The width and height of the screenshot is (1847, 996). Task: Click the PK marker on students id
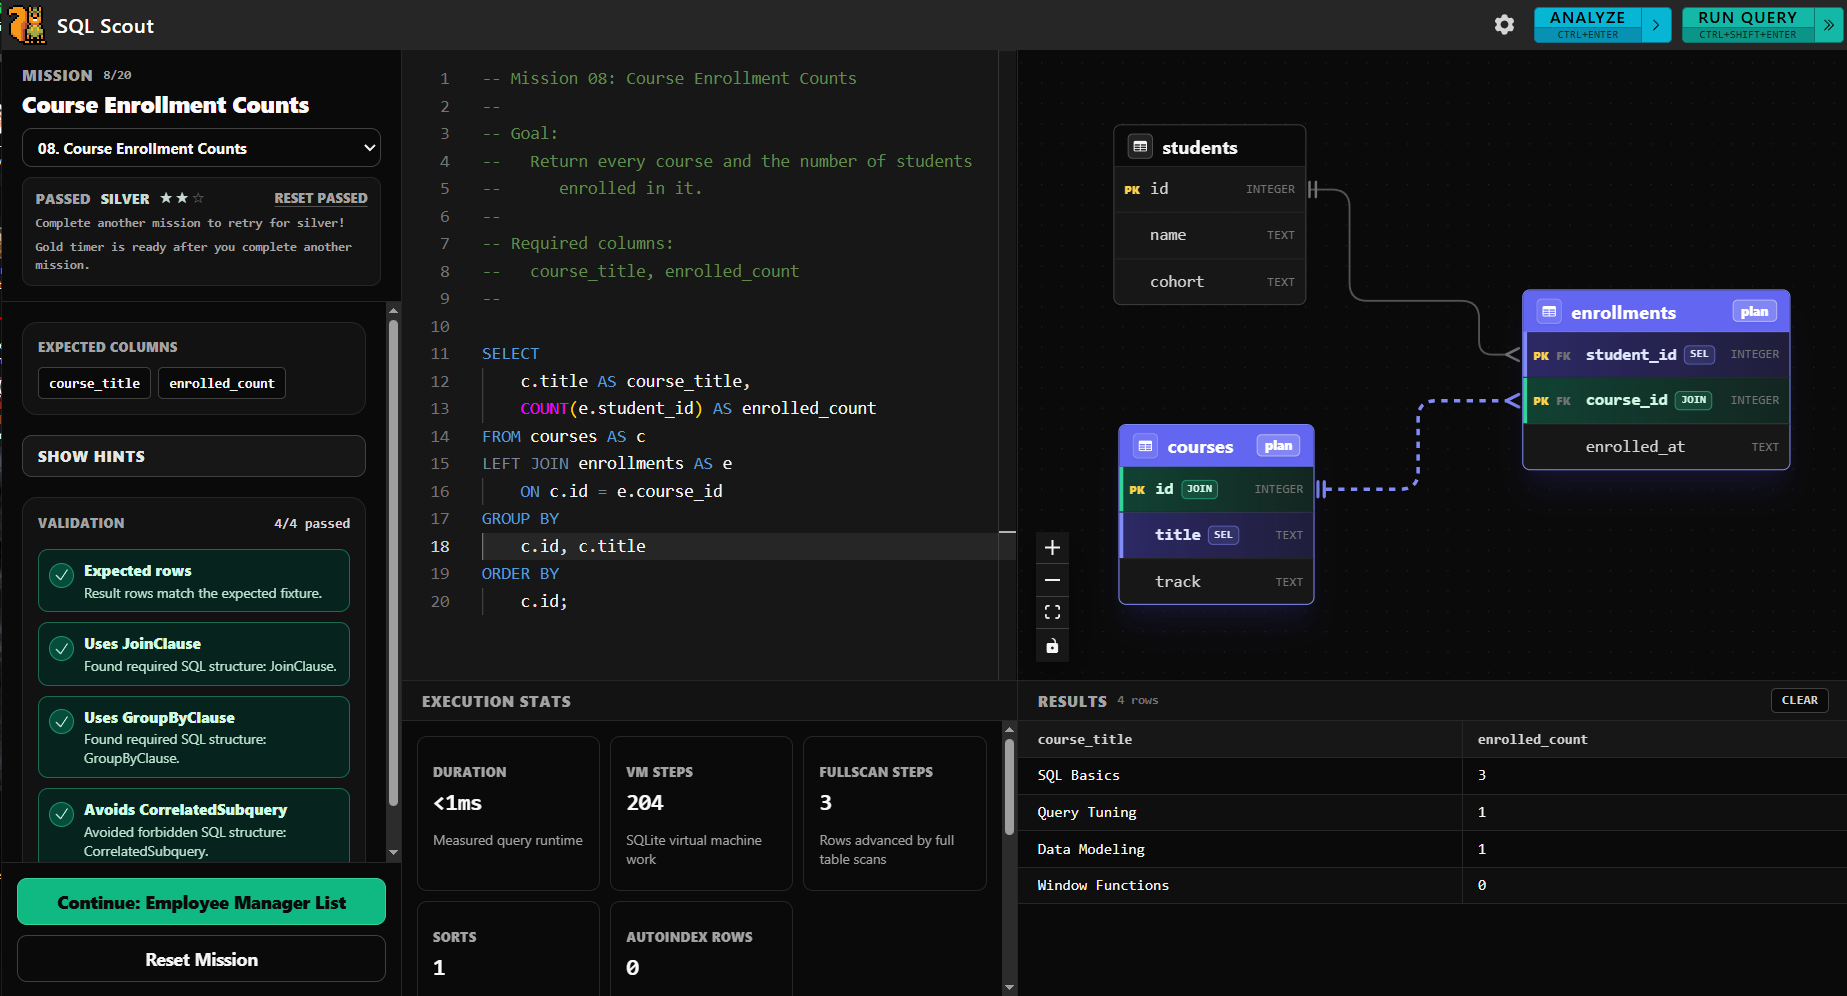click(1132, 190)
